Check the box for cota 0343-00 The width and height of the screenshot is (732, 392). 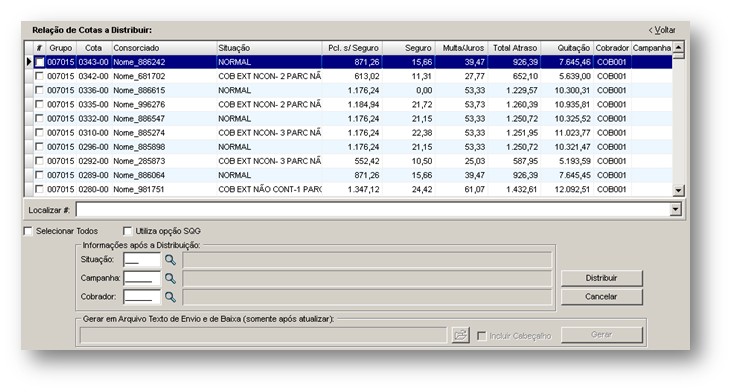pos(40,62)
